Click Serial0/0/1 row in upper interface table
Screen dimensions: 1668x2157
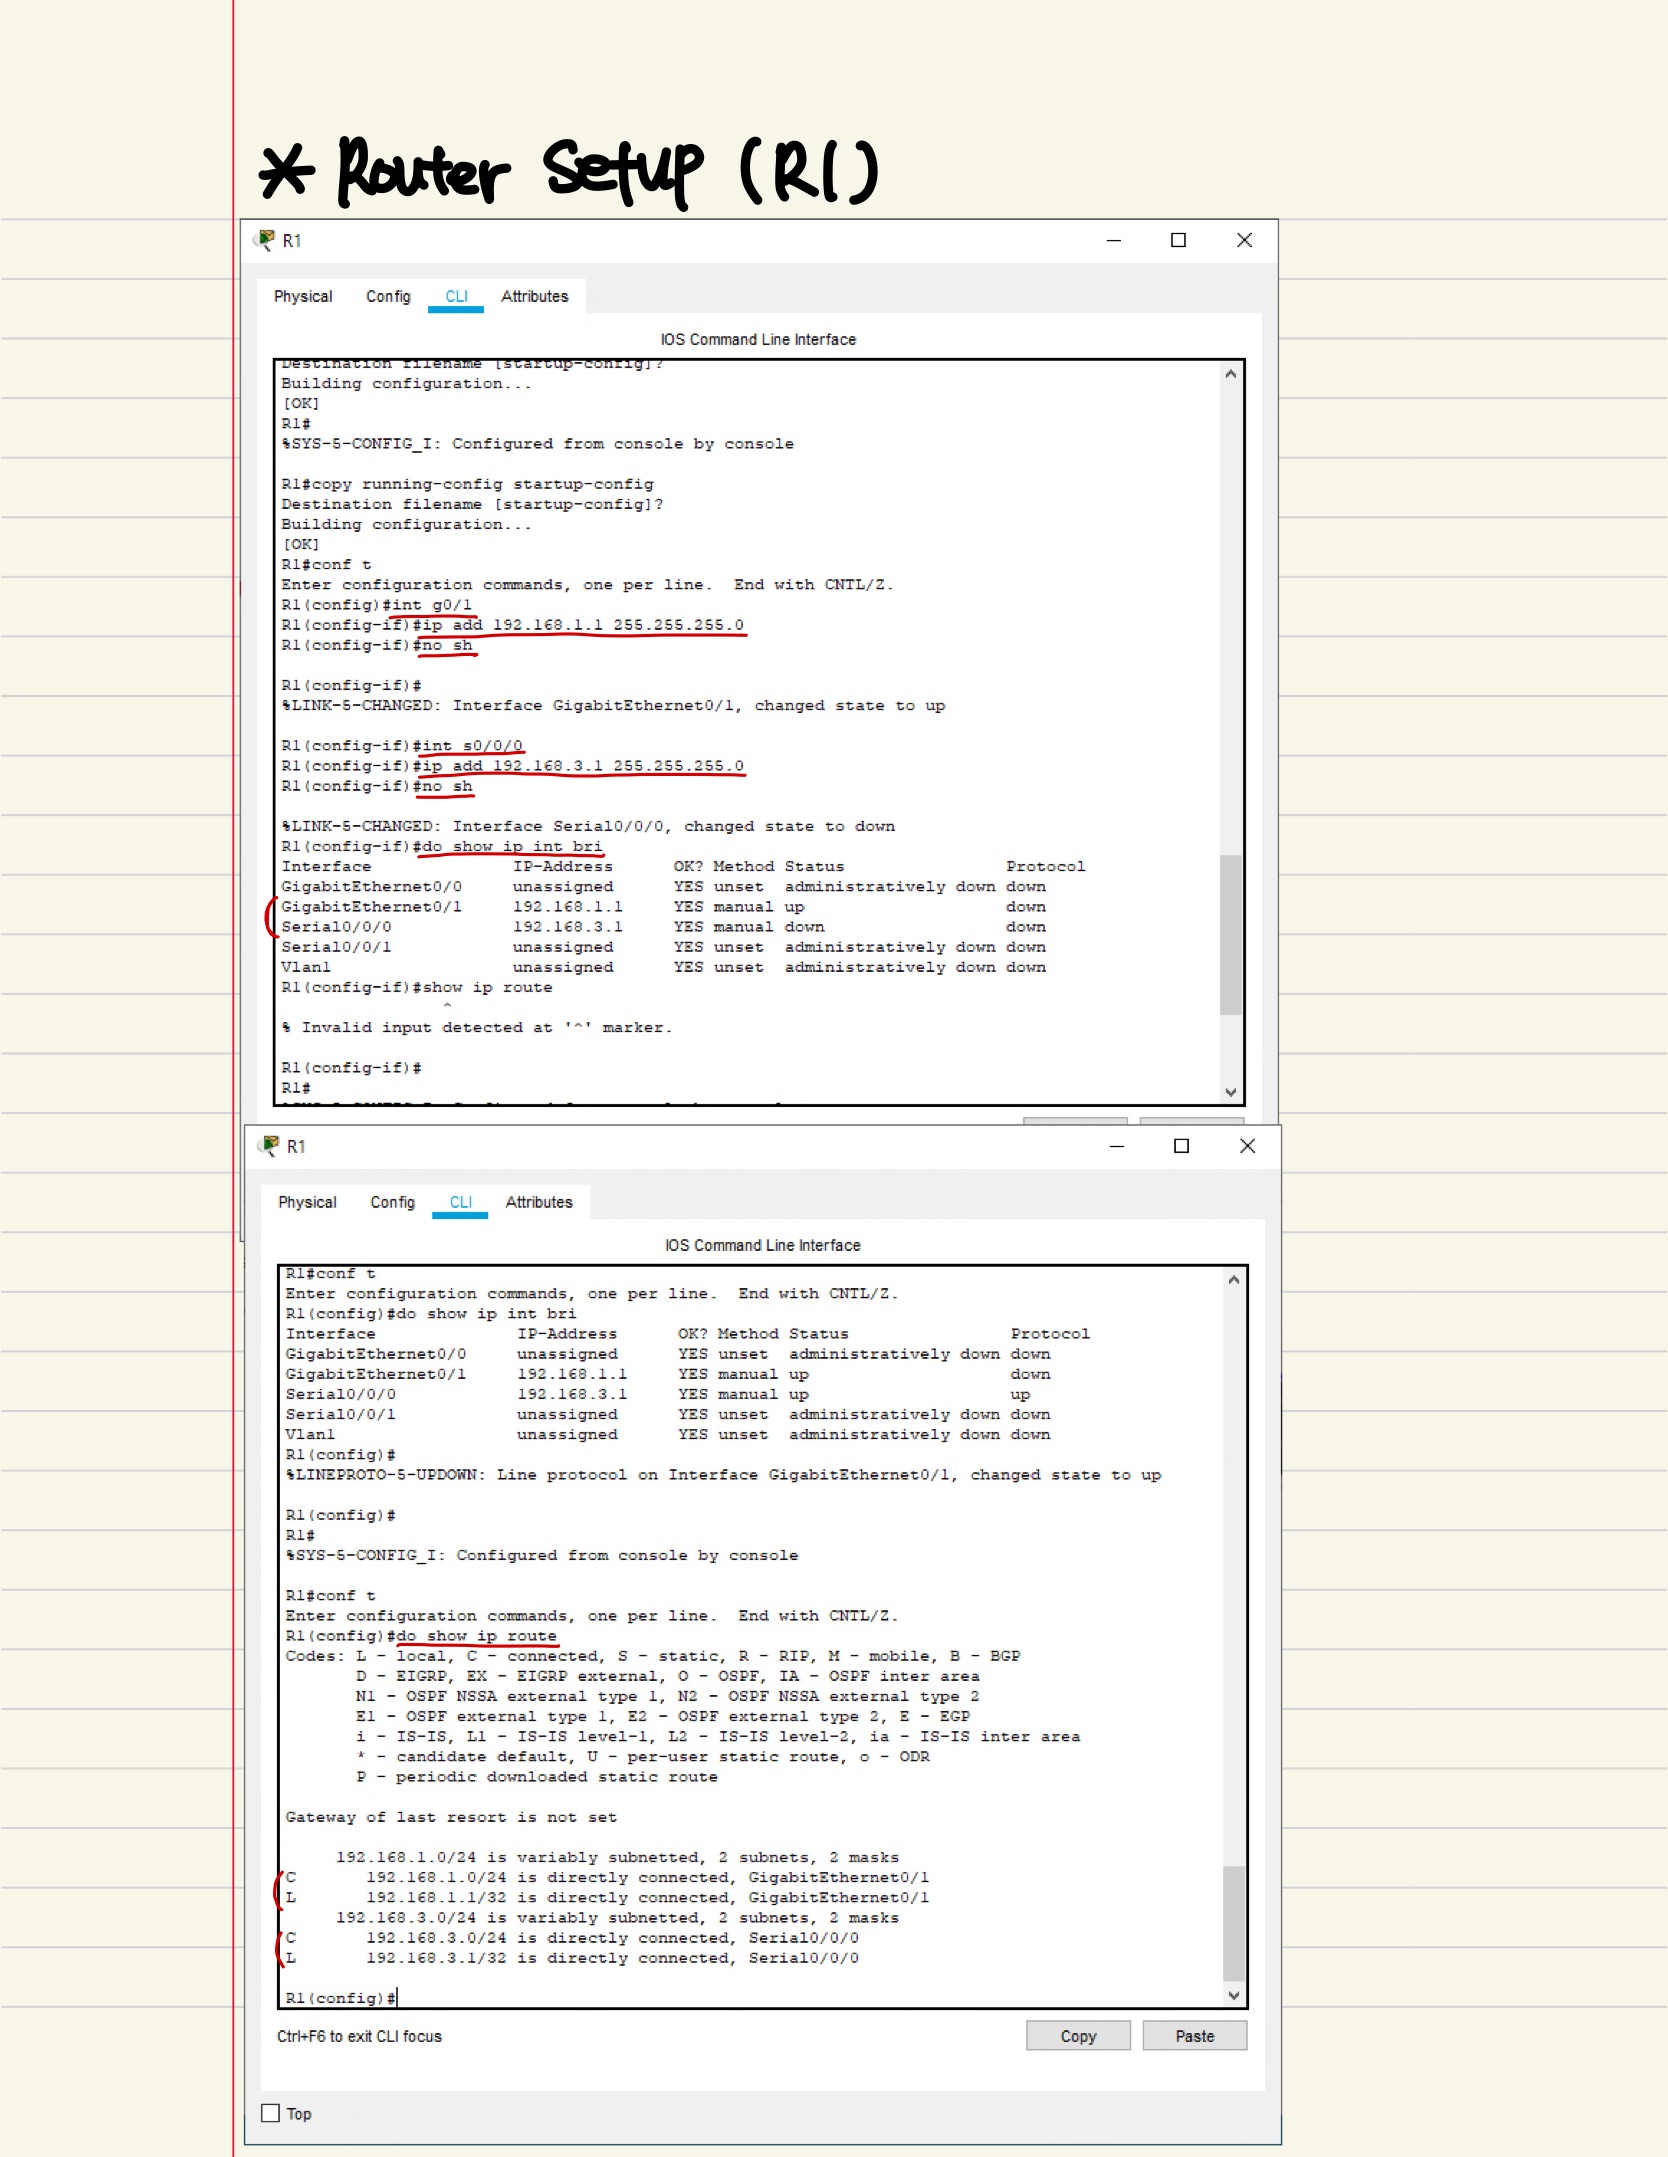pos(663,947)
